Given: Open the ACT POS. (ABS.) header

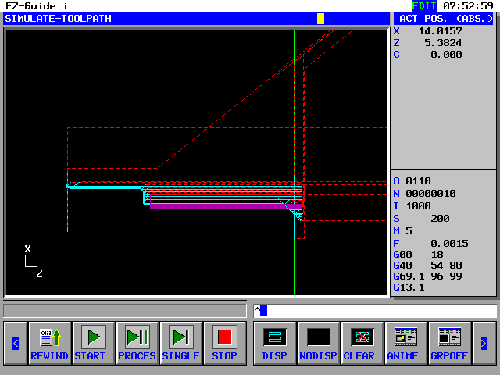Looking at the screenshot, I should pyautogui.click(x=445, y=19).
